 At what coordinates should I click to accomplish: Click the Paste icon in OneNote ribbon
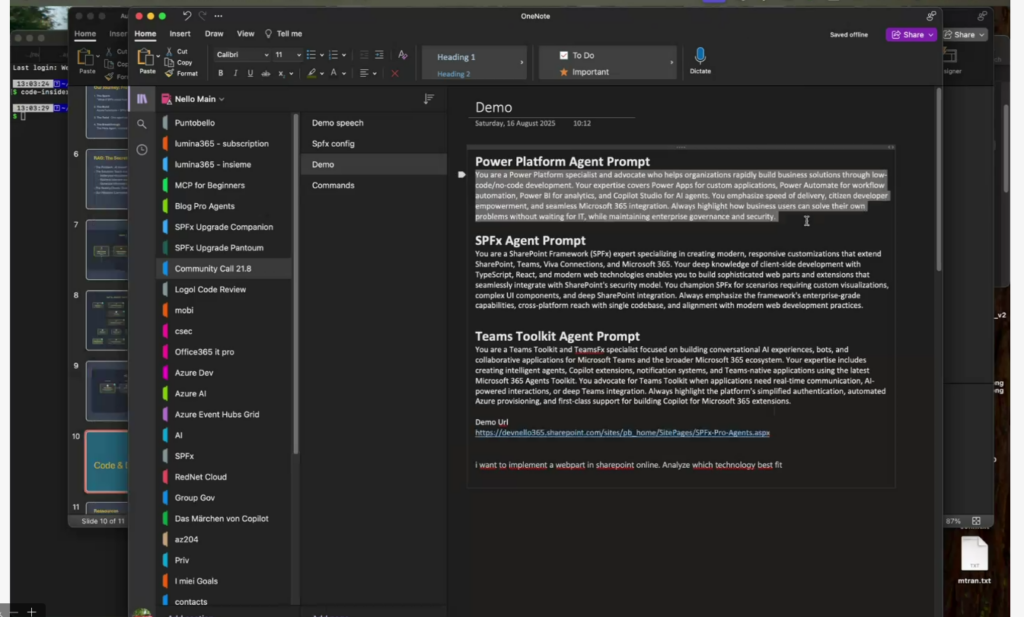[145, 57]
